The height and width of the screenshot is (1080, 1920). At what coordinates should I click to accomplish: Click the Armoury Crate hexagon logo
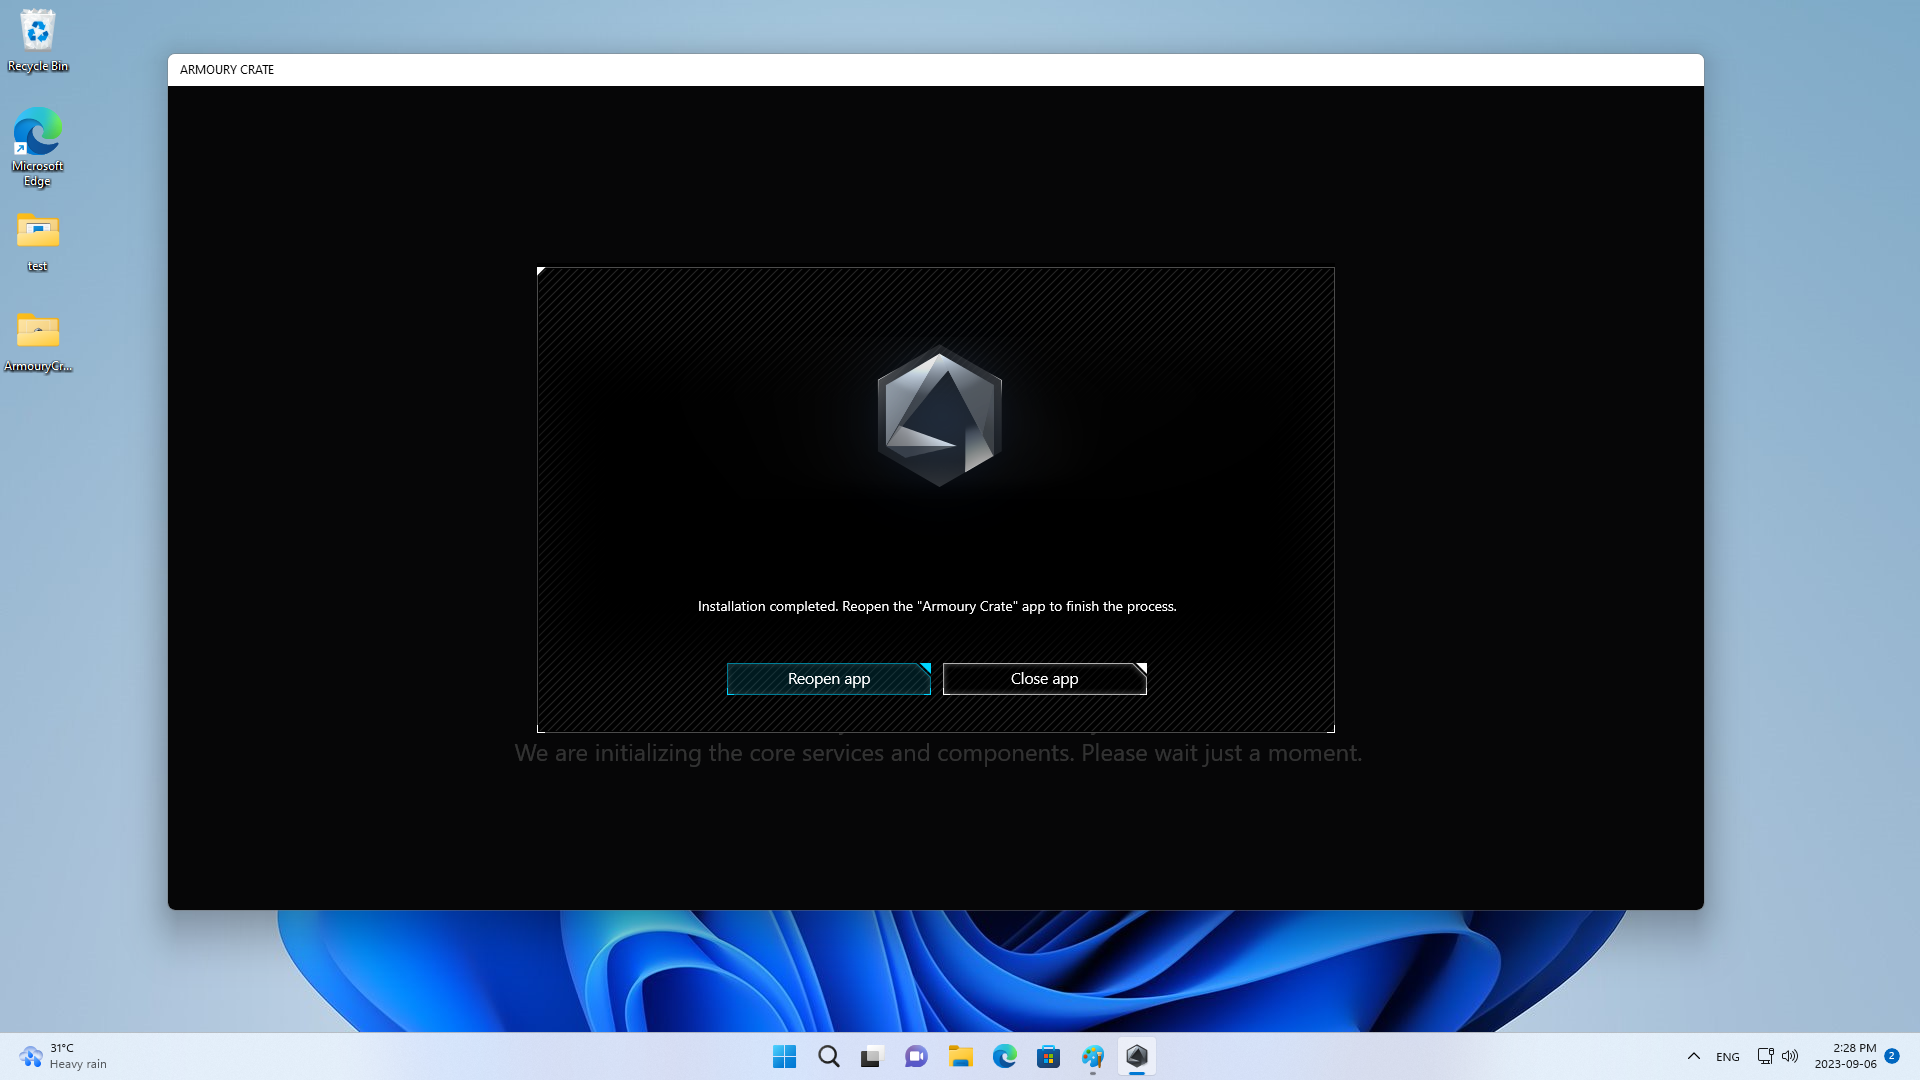click(x=939, y=416)
